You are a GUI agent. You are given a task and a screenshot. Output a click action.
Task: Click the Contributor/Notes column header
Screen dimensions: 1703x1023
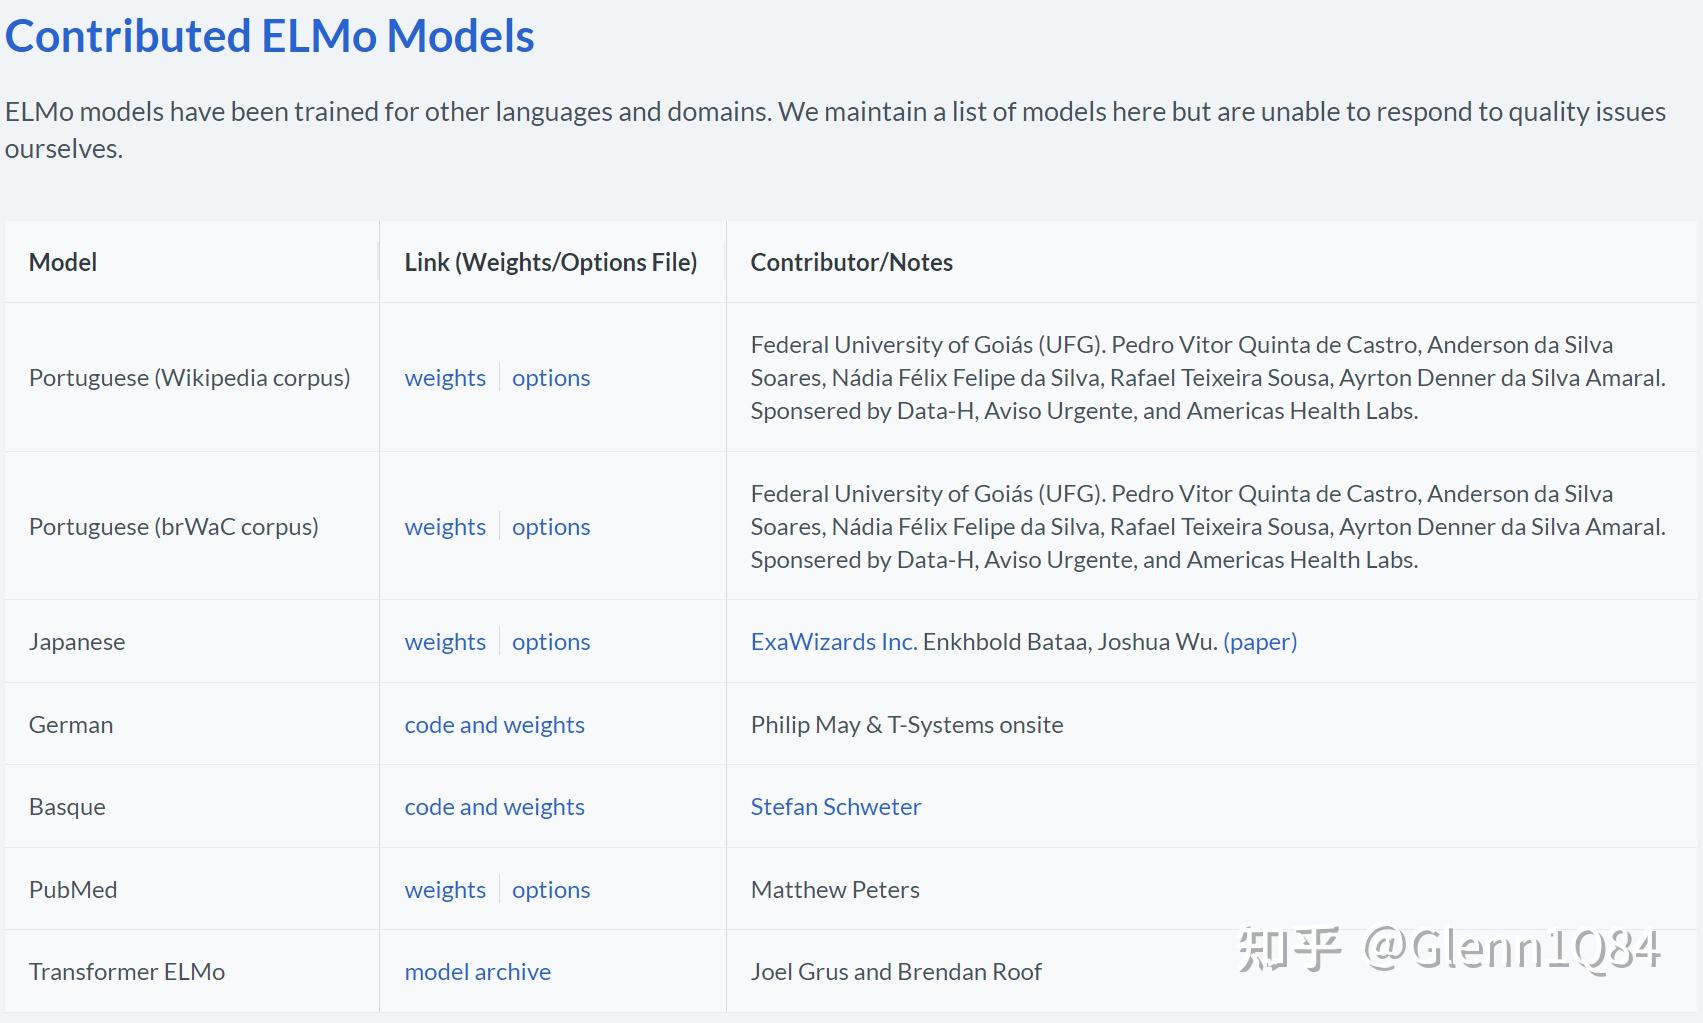(851, 262)
